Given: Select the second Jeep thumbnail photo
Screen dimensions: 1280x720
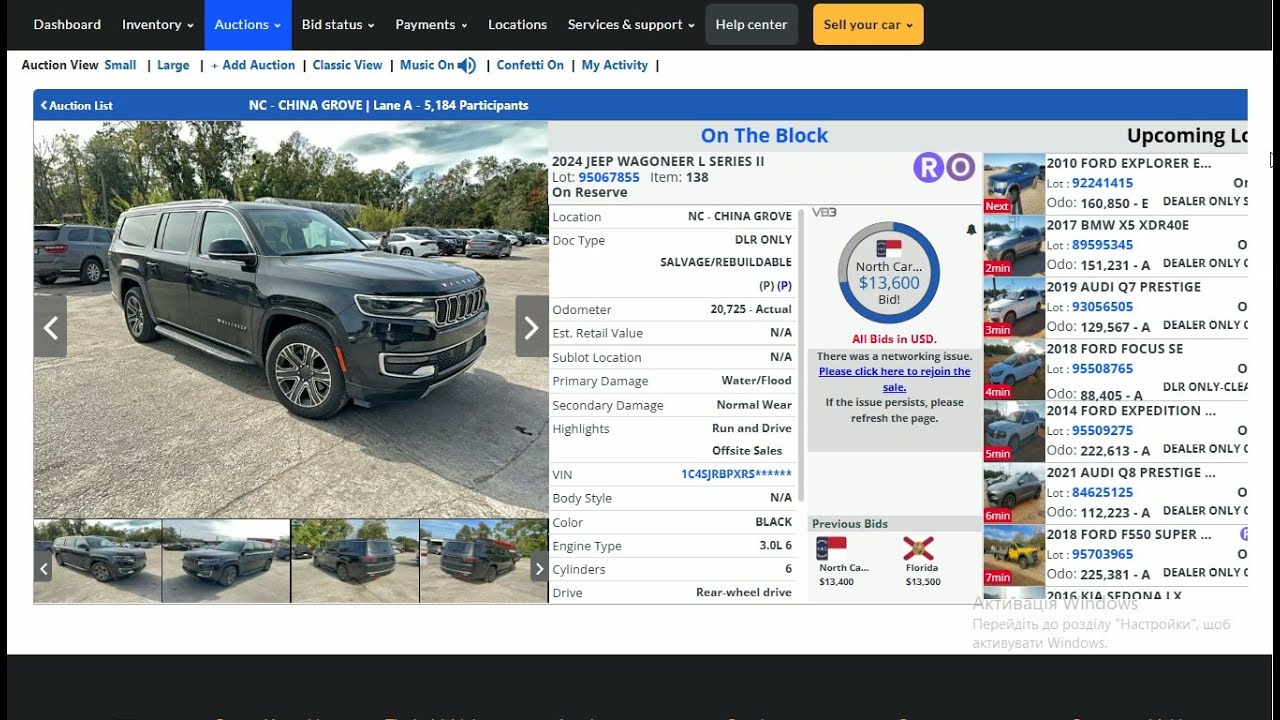Looking at the screenshot, I should (226, 560).
